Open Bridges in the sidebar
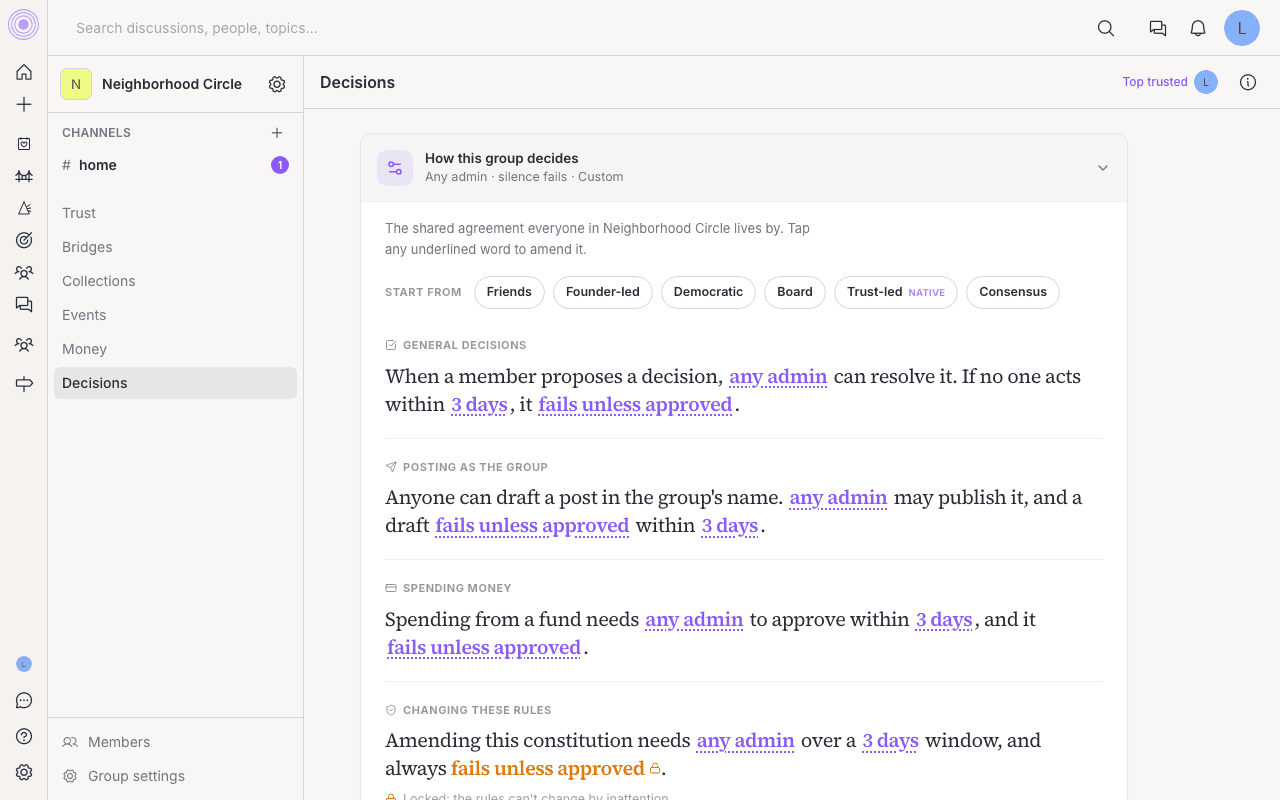Image resolution: width=1280 pixels, height=800 pixels. [175, 247]
